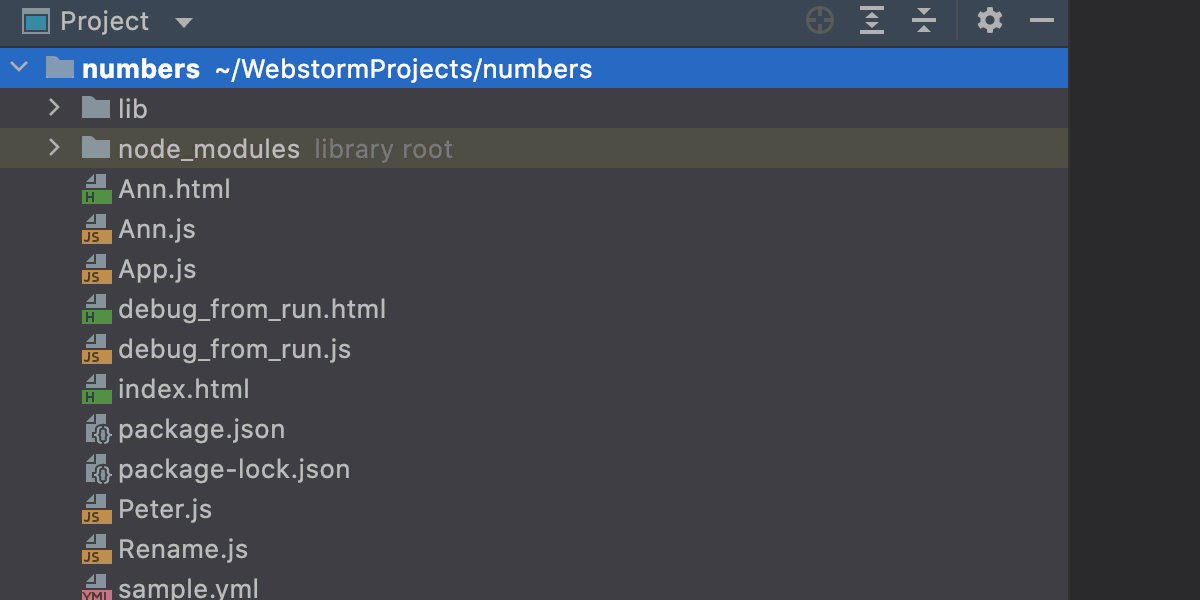Click the package.json JSON file icon
The image size is (1200, 600).
(96, 428)
